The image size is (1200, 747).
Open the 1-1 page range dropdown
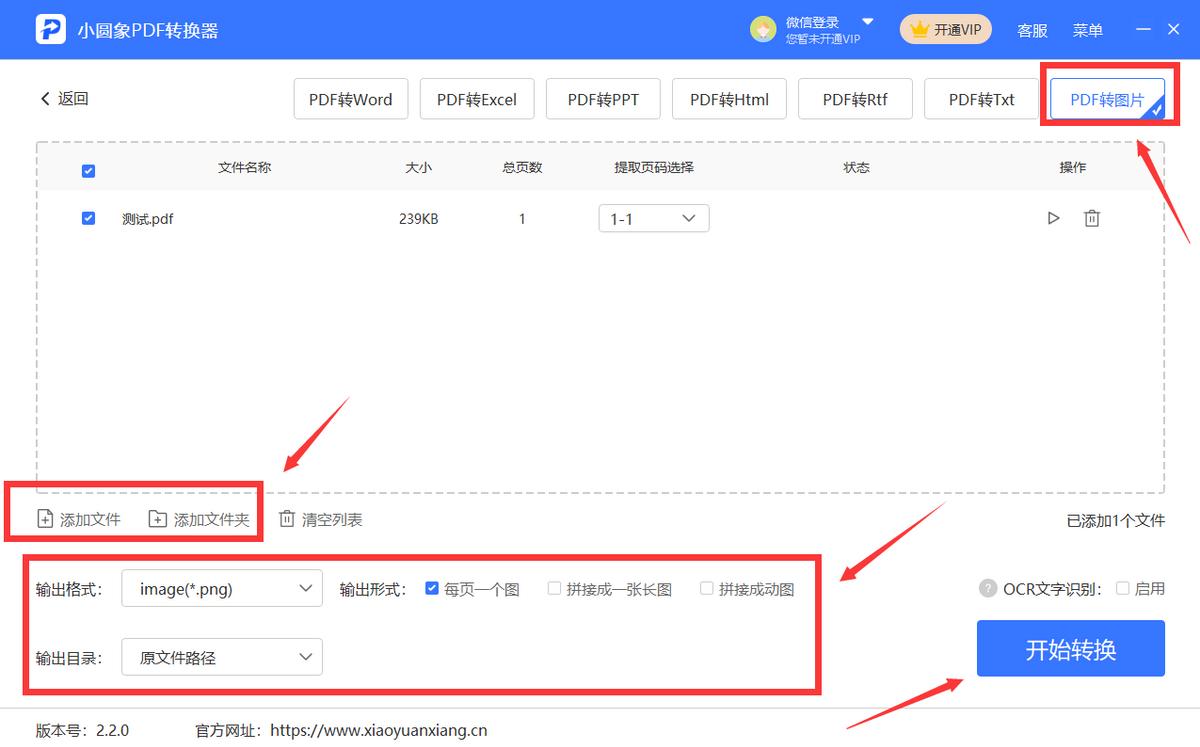653,218
